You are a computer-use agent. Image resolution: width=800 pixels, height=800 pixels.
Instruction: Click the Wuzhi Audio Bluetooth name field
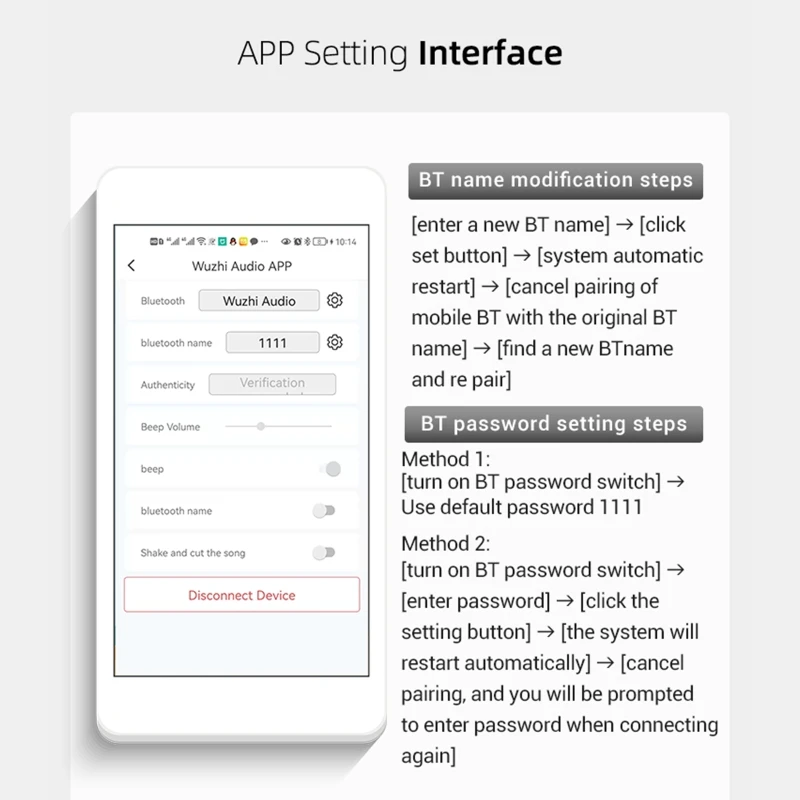[x=259, y=300]
